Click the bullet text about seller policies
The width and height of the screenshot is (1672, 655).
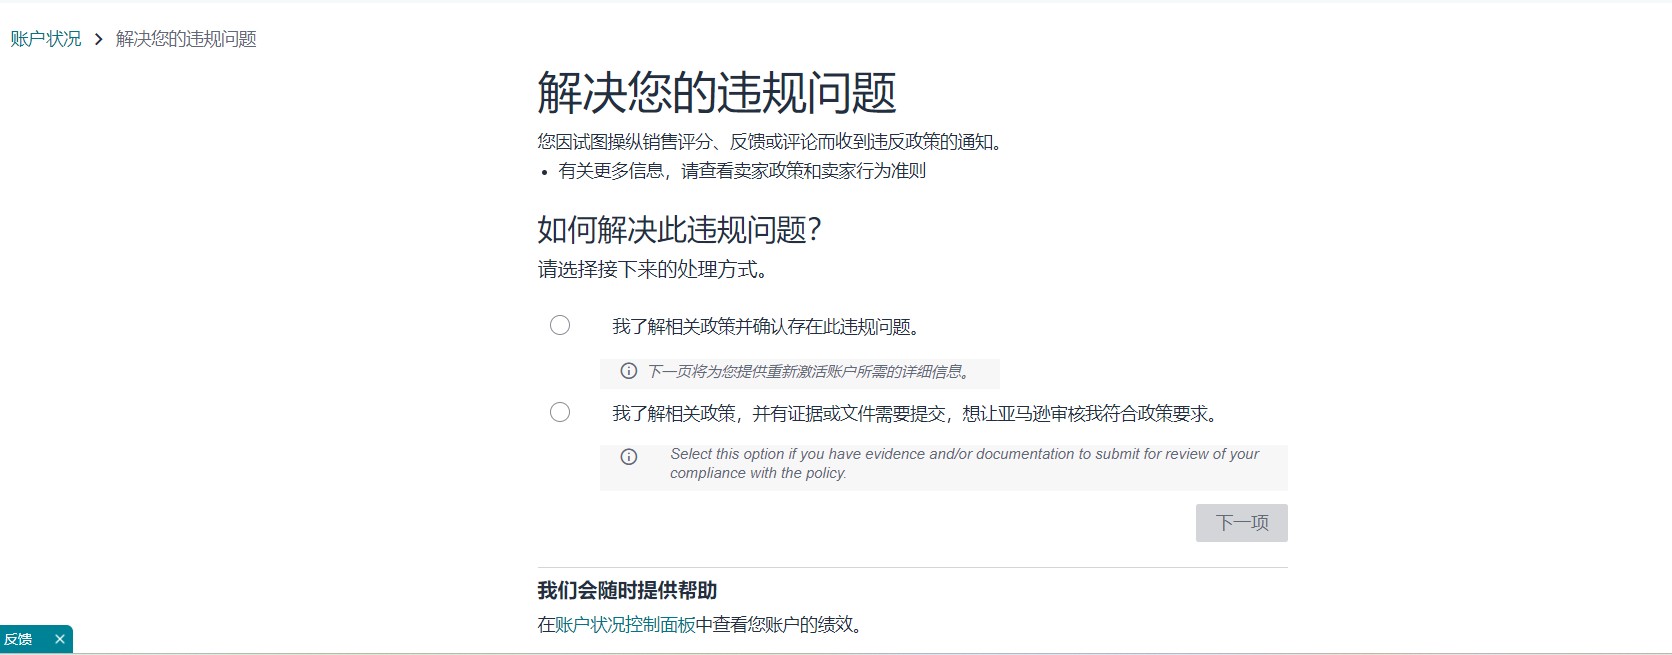[x=742, y=171]
